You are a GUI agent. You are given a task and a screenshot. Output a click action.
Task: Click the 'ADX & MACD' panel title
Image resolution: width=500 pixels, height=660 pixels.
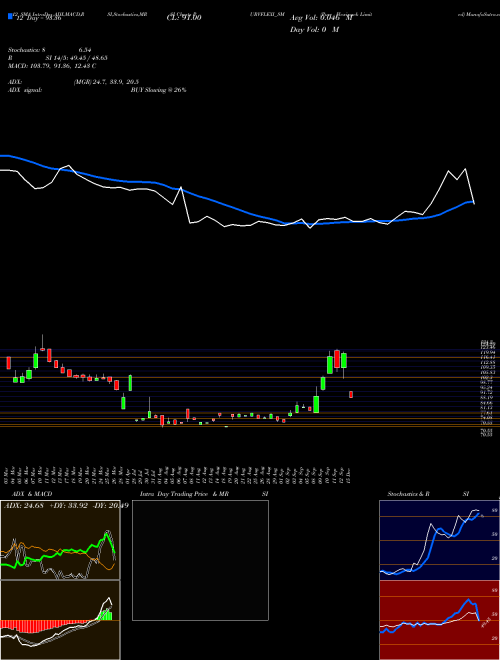[x=32, y=494]
